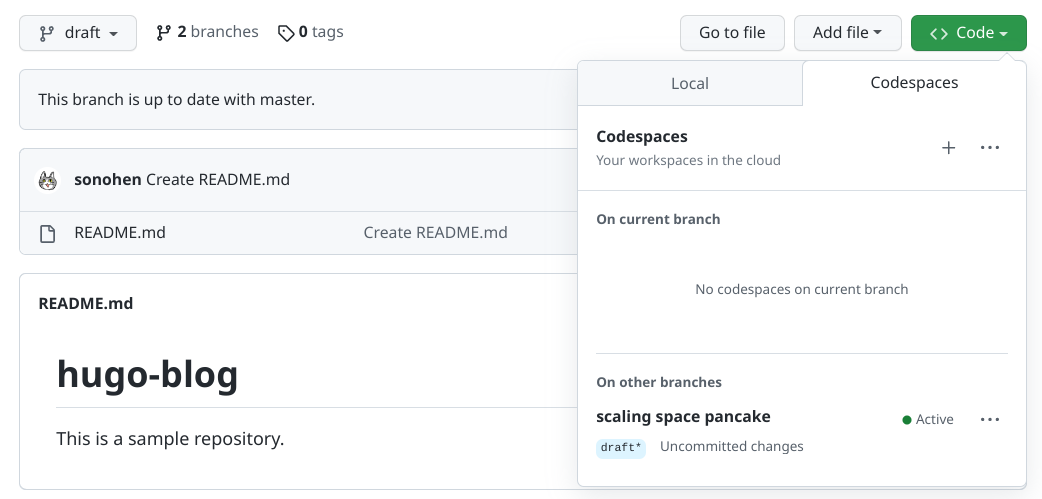
Task: Click the plus icon to create codespace
Action: [949, 148]
